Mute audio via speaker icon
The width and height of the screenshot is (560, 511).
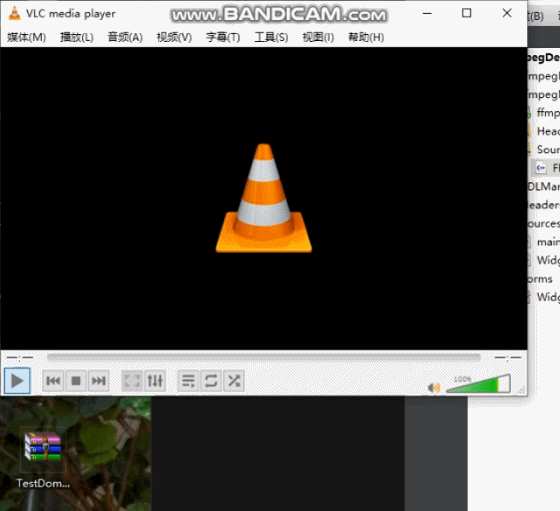point(434,387)
